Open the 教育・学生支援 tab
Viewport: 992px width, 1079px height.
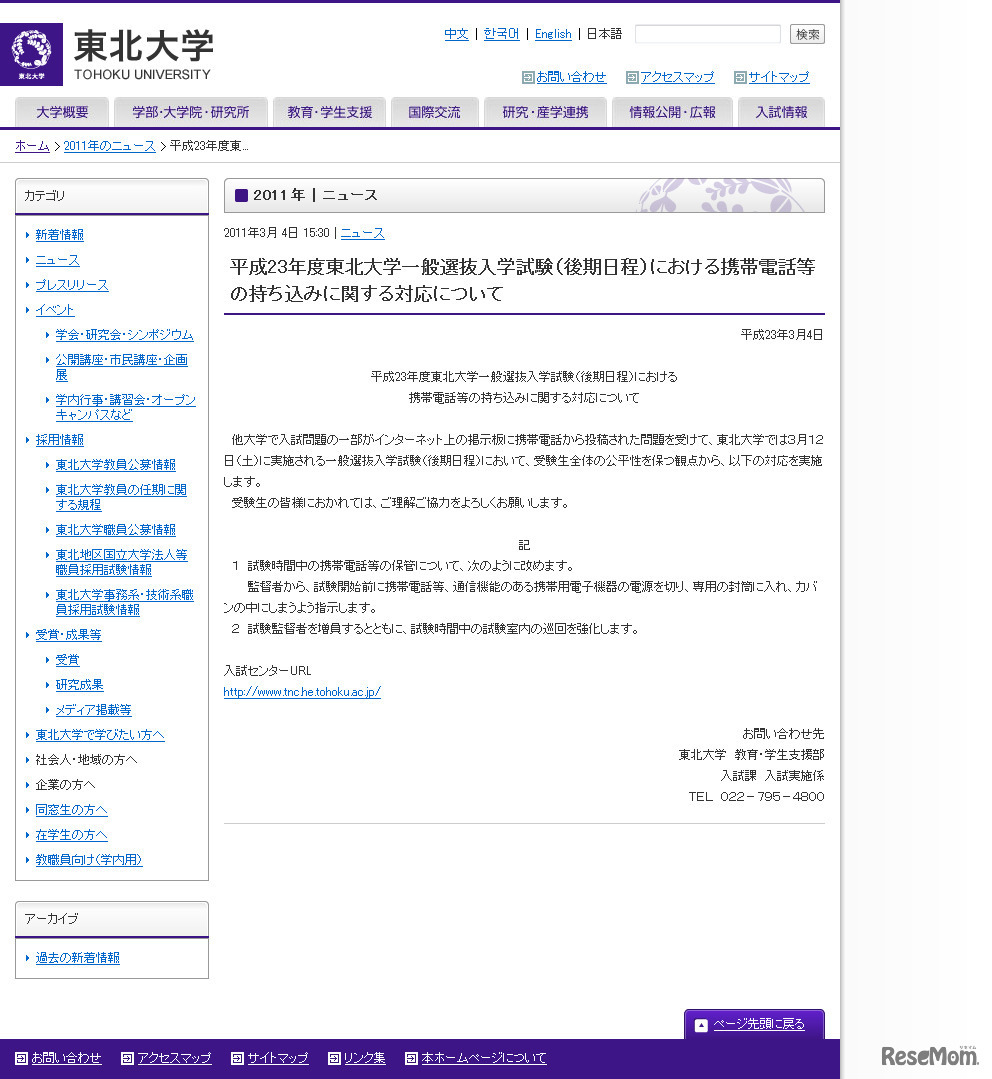tap(330, 112)
